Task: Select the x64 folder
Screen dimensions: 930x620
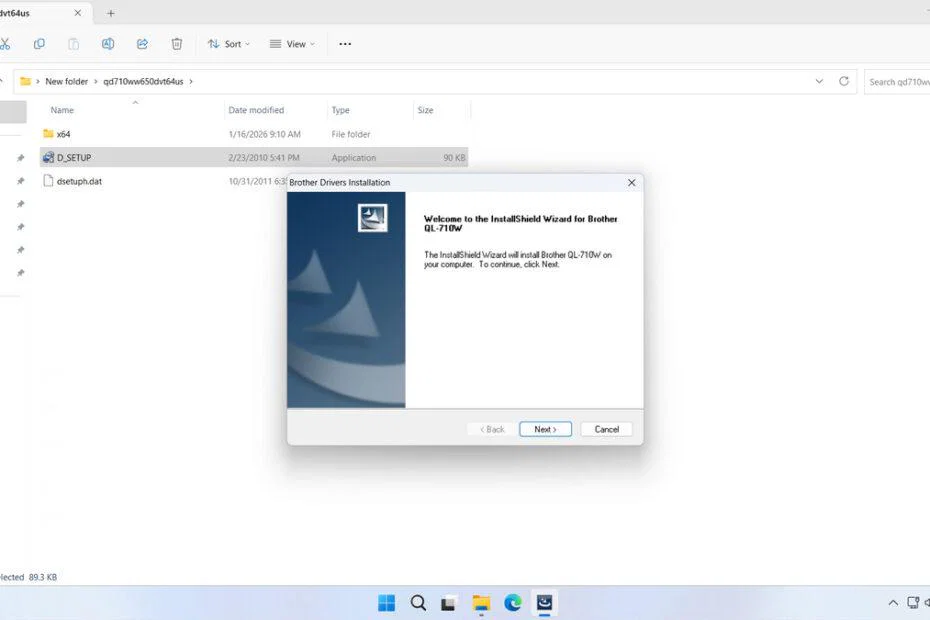Action: tap(64, 133)
